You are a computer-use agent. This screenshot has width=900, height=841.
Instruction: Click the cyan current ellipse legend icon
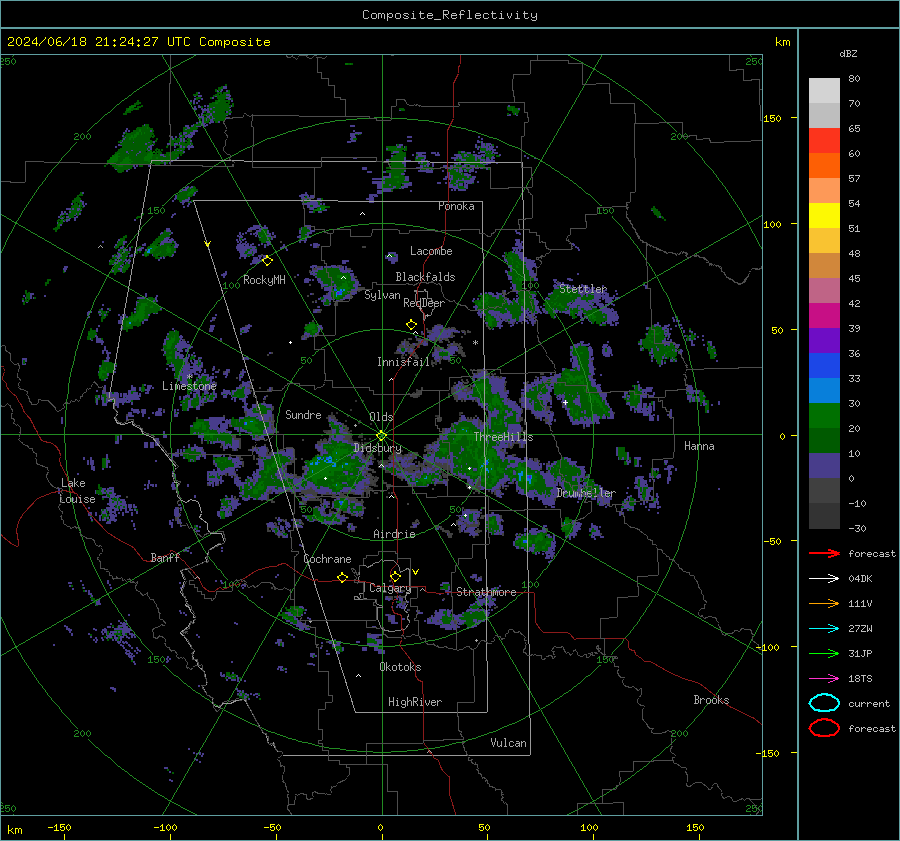pyautogui.click(x=824, y=703)
